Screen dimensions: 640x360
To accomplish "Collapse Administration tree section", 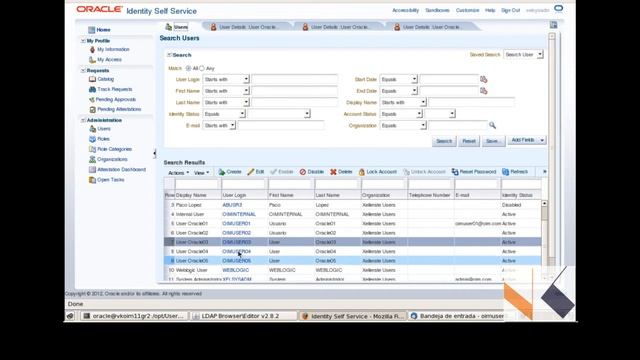I will (x=83, y=120).
